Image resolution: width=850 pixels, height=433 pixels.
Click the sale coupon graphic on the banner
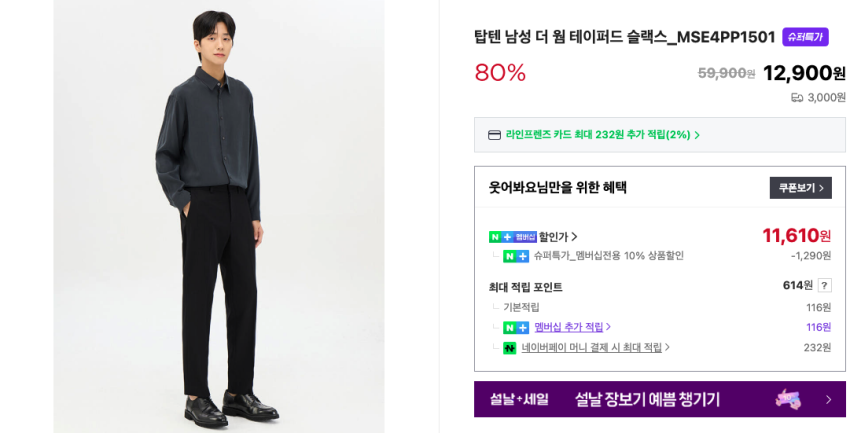(788, 399)
